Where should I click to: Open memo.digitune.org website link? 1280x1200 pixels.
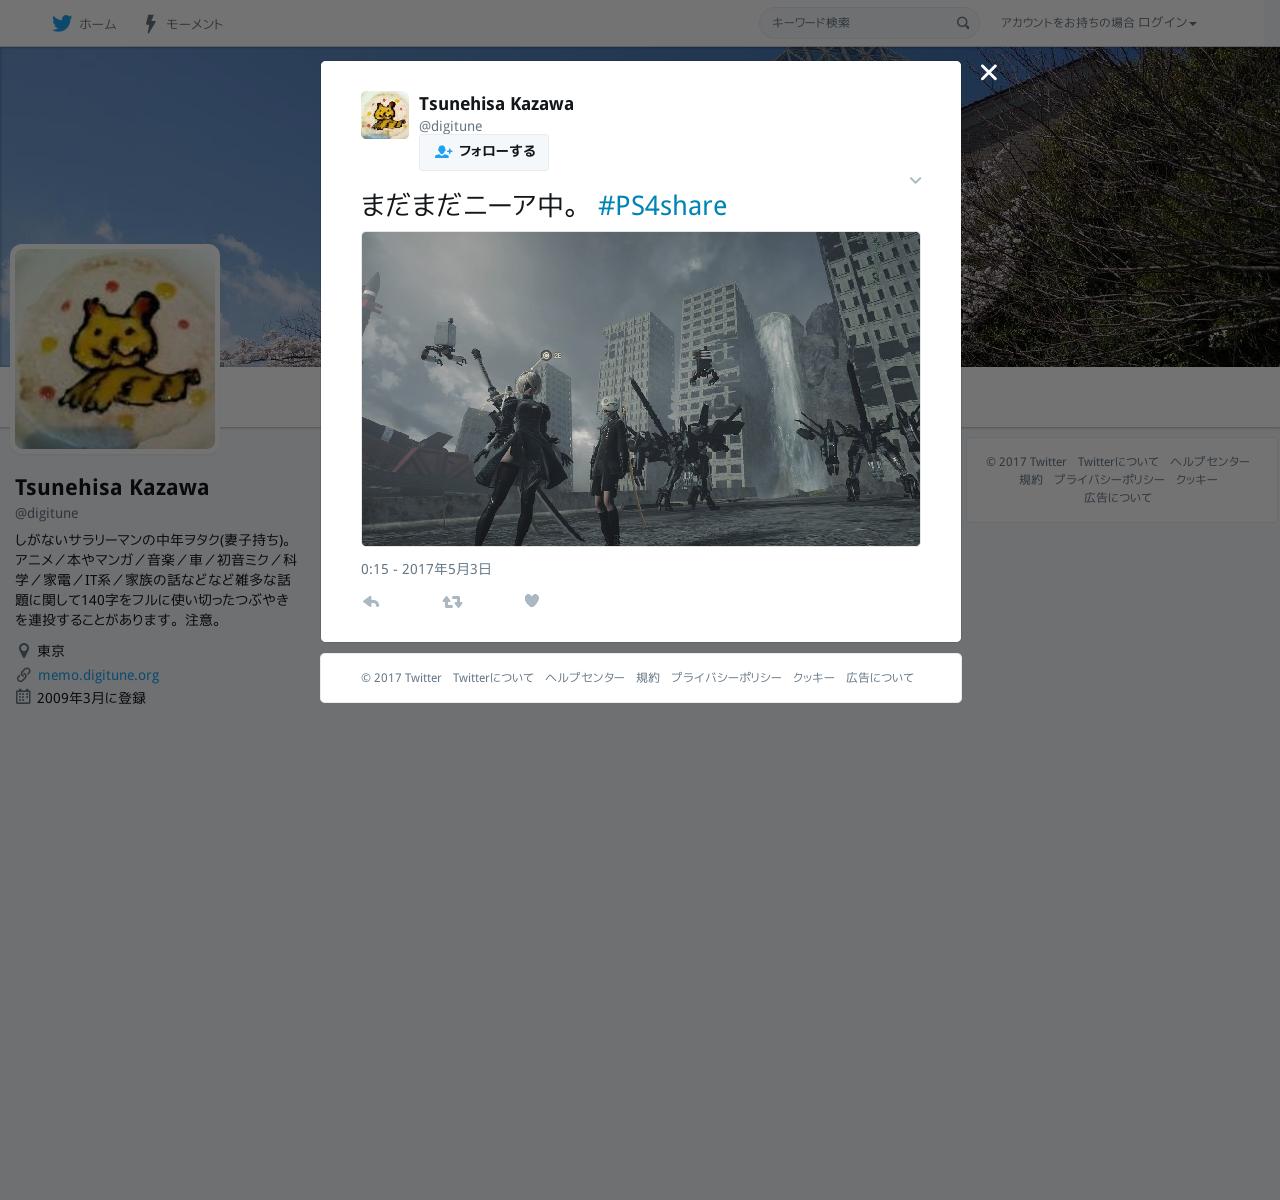pos(98,675)
